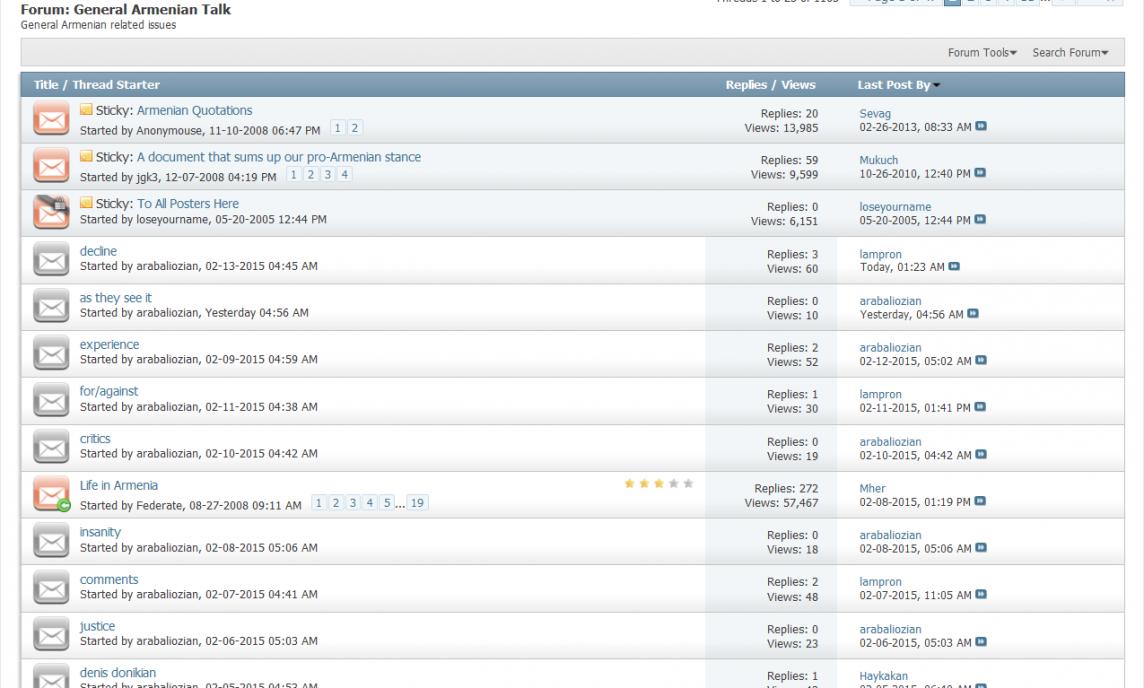This screenshot has height=688, width=1144.
Task: Go to last post icon in decline thread
Action: click(953, 267)
